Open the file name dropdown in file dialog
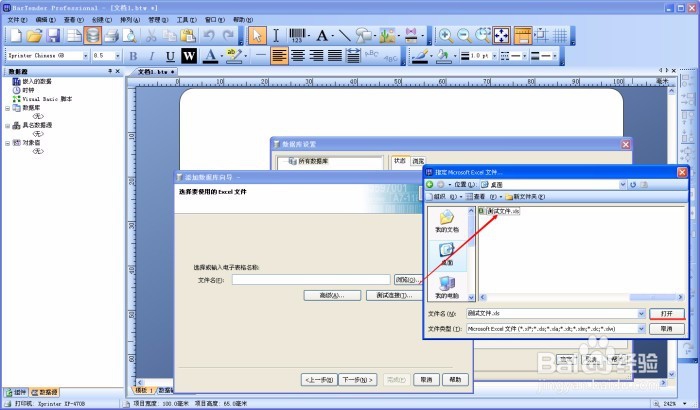This screenshot has width=700, height=410. coord(641,314)
